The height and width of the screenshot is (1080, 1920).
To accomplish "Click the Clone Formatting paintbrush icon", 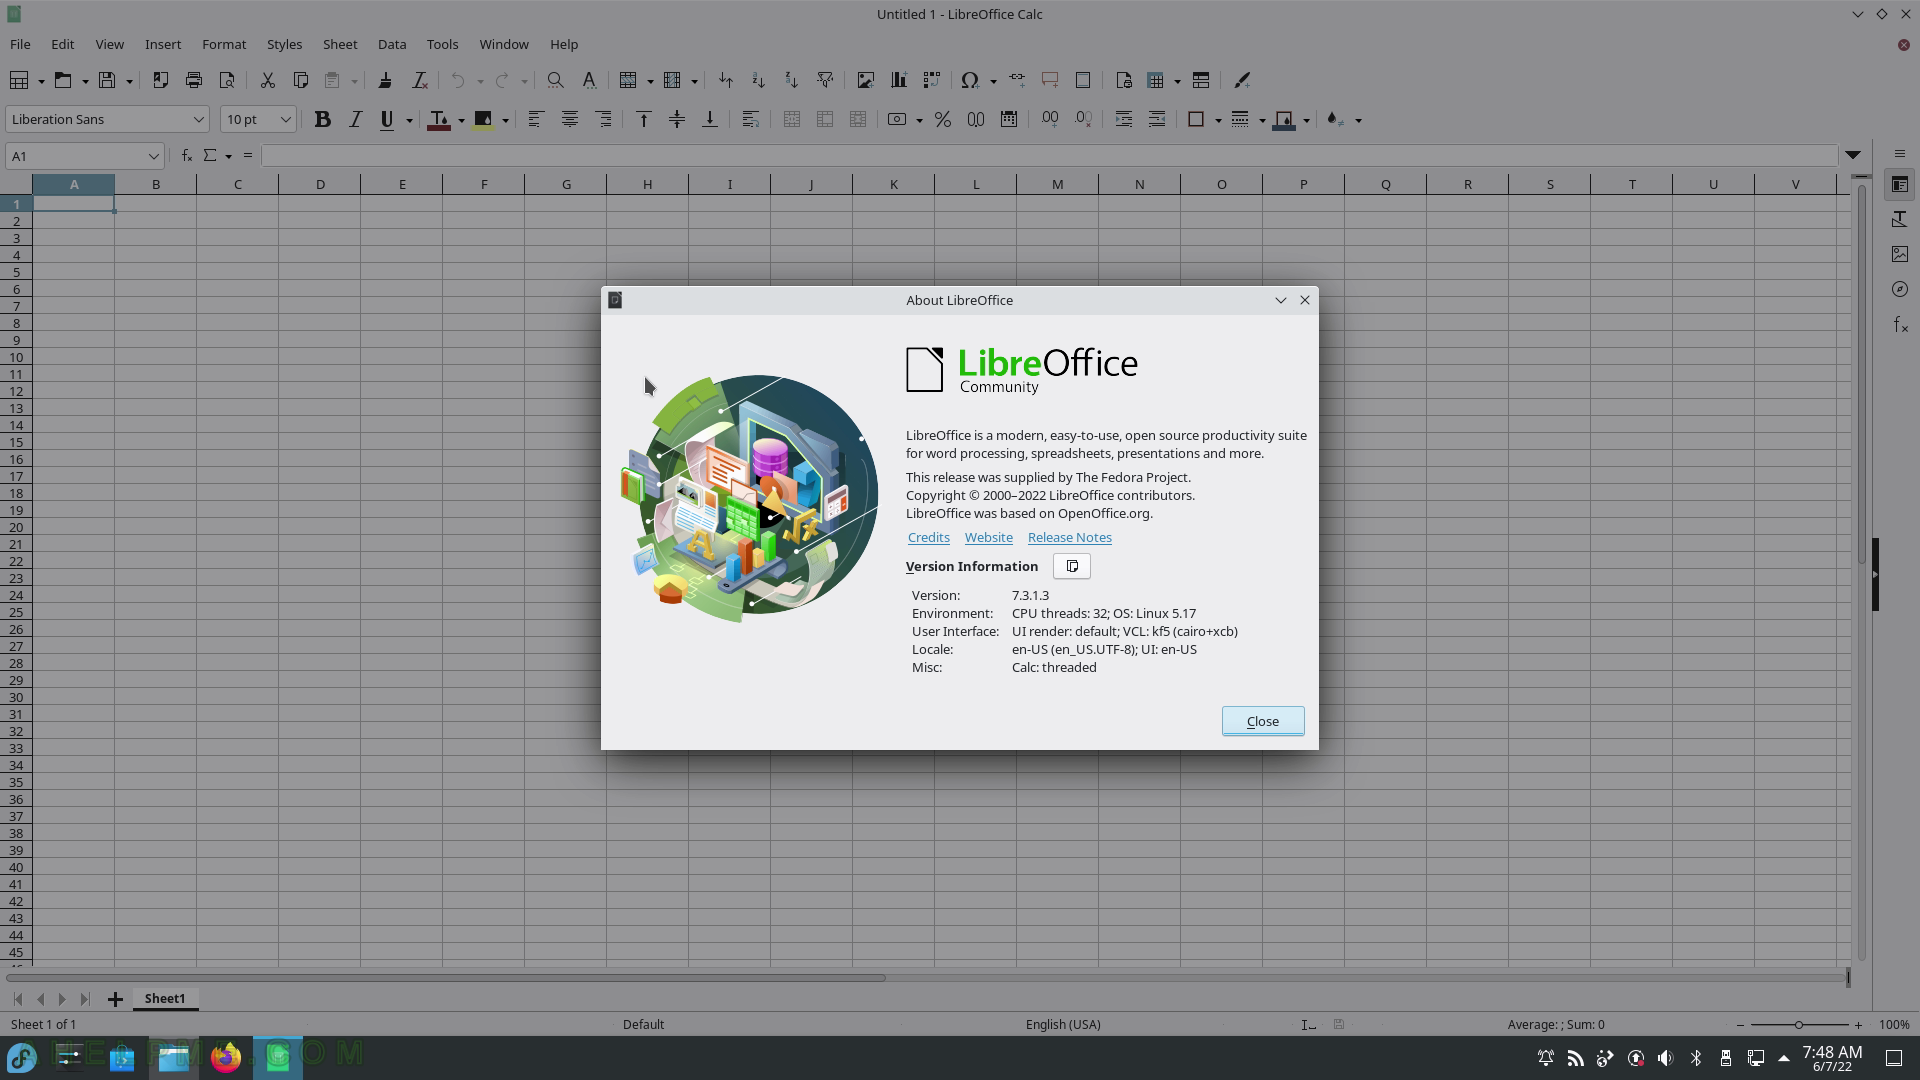I will tap(385, 80).
